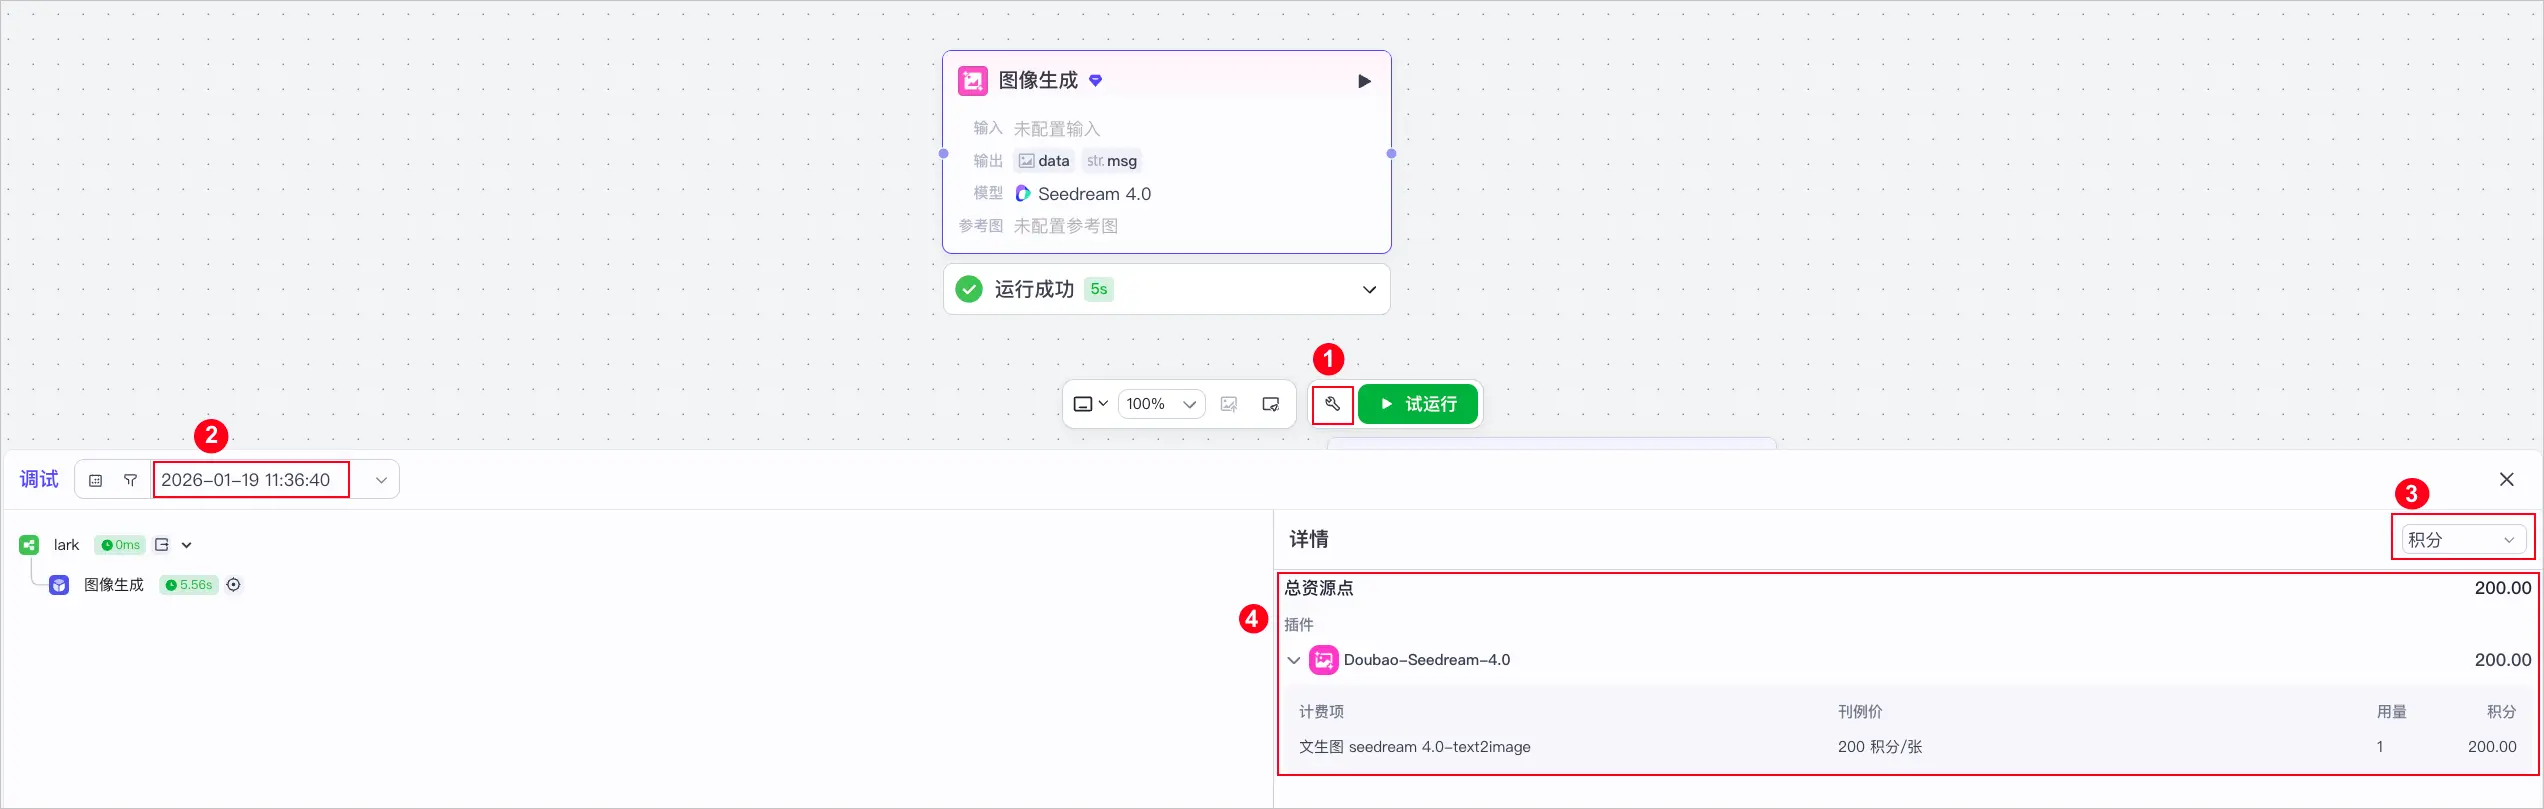This screenshot has width=2544, height=809.
Task: Click the 未配置参考图 text in node
Action: point(1066,226)
